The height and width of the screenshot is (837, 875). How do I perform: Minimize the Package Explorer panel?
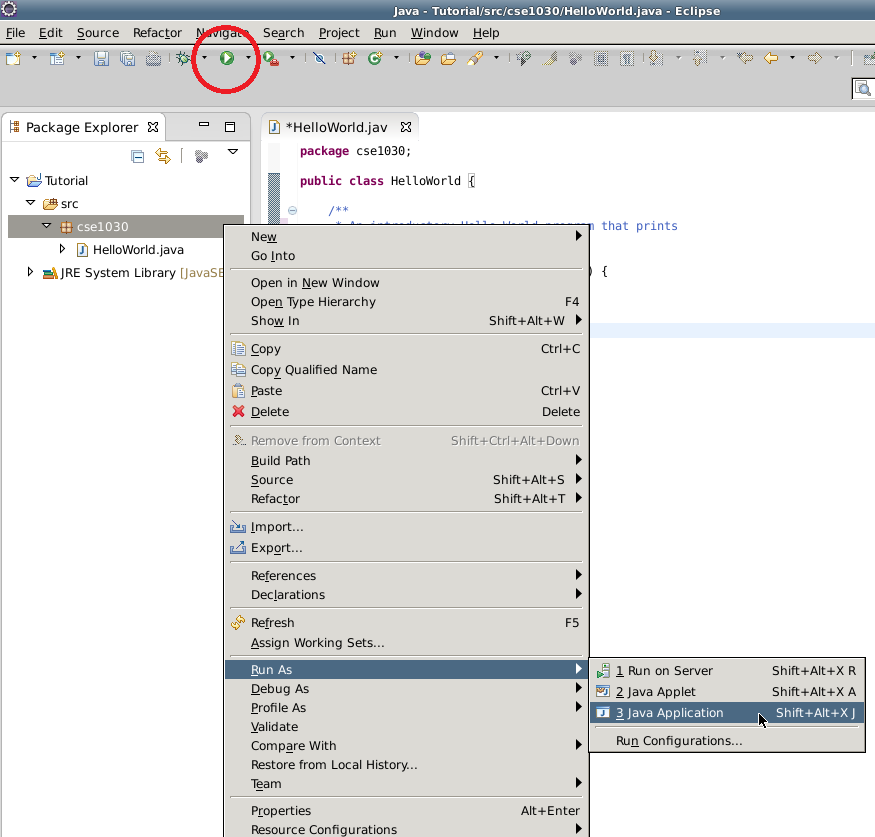tap(204, 125)
